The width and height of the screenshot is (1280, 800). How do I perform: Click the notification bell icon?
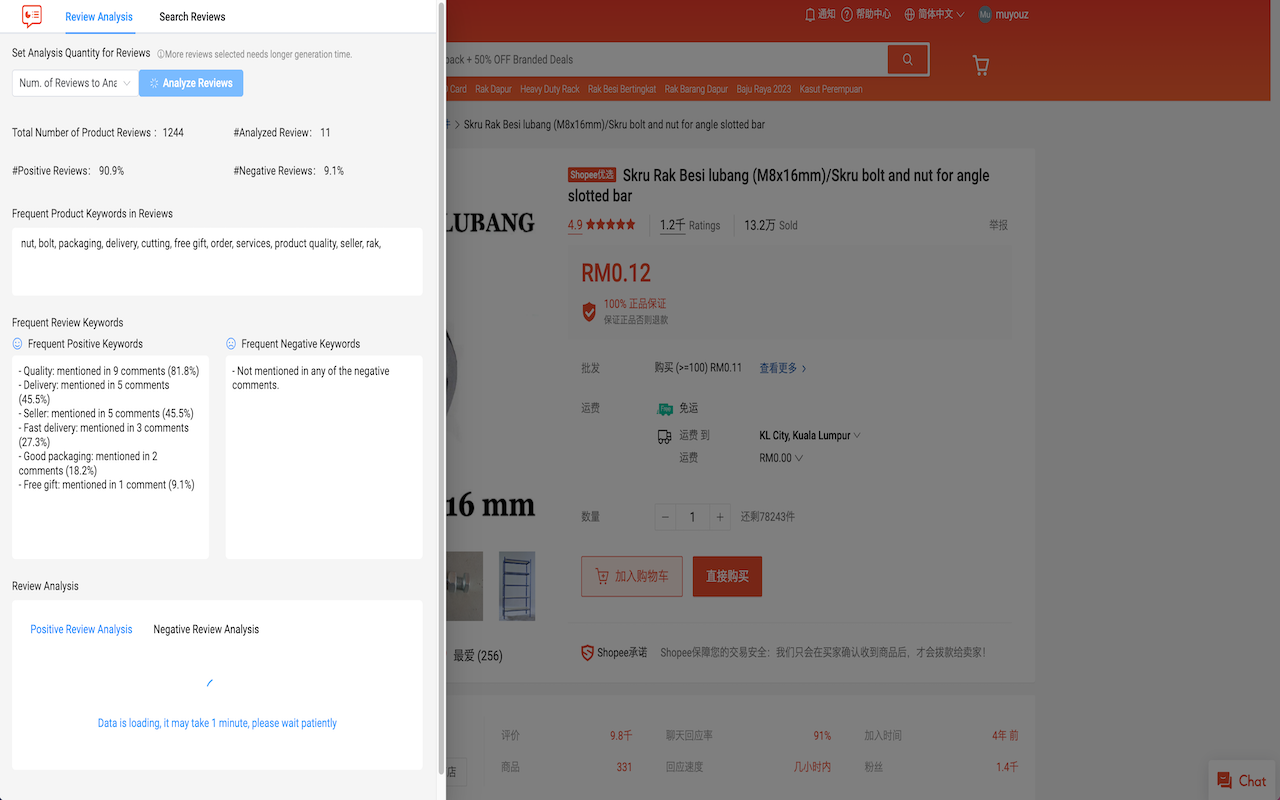coord(811,14)
